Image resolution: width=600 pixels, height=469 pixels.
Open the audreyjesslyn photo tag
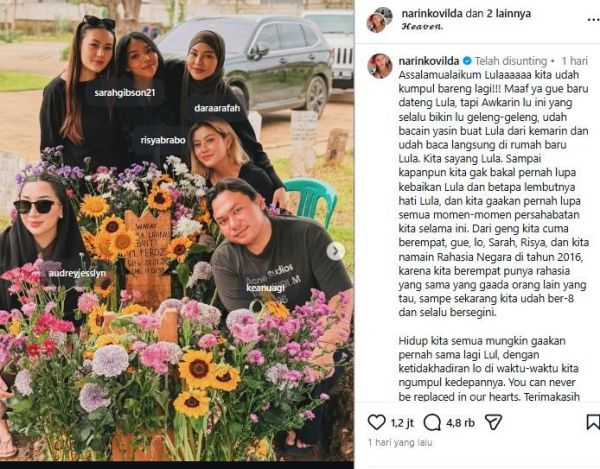tap(77, 274)
